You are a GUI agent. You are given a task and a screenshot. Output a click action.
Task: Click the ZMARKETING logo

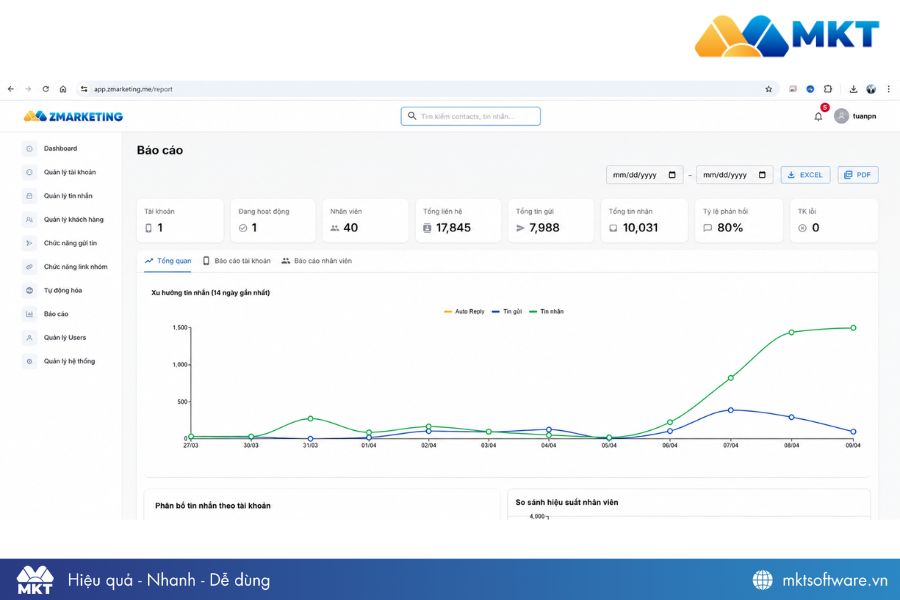pos(73,117)
